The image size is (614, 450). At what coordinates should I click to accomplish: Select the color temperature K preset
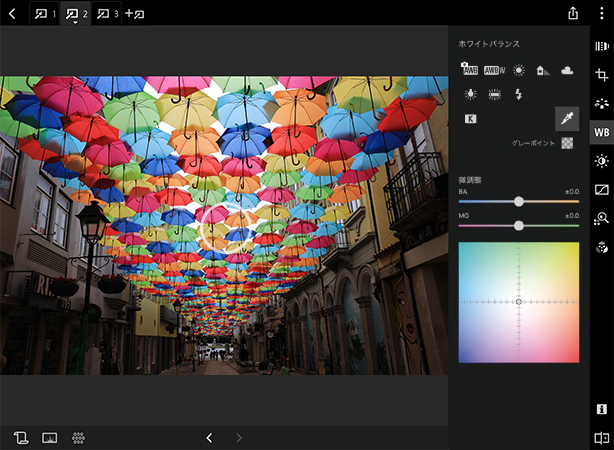469,119
